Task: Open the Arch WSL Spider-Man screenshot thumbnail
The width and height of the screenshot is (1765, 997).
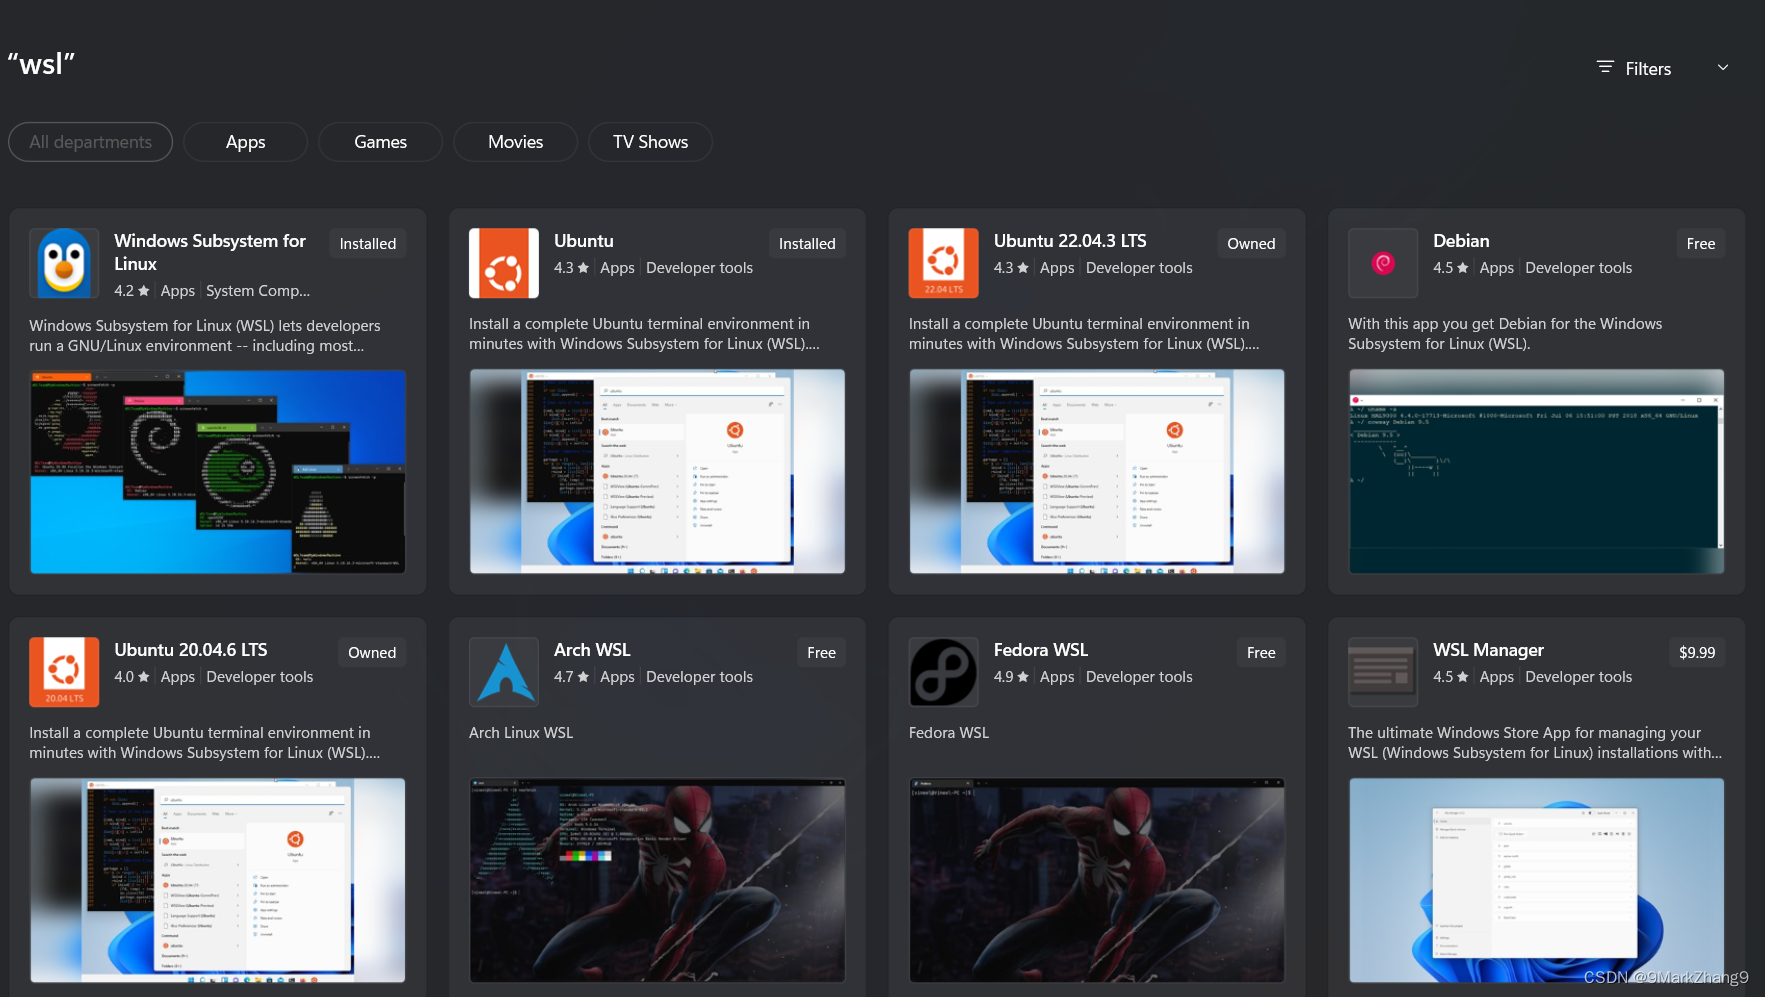Action: coord(657,880)
